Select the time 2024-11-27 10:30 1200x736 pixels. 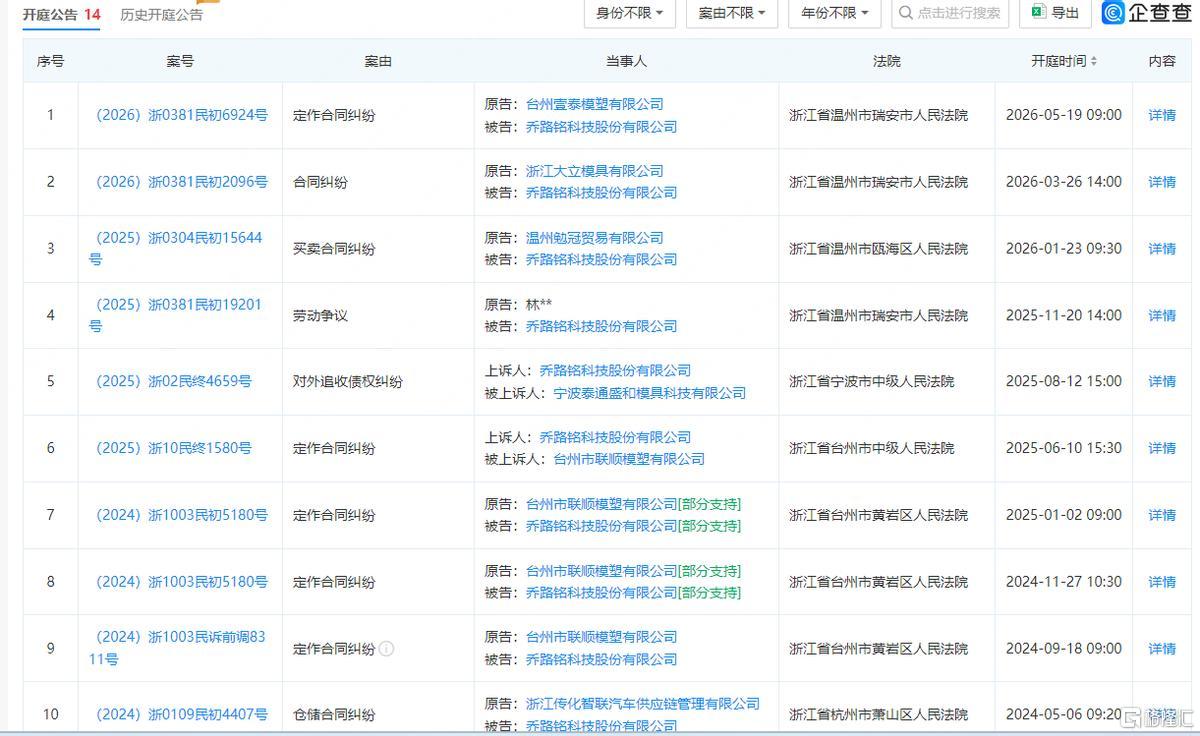[1064, 581]
